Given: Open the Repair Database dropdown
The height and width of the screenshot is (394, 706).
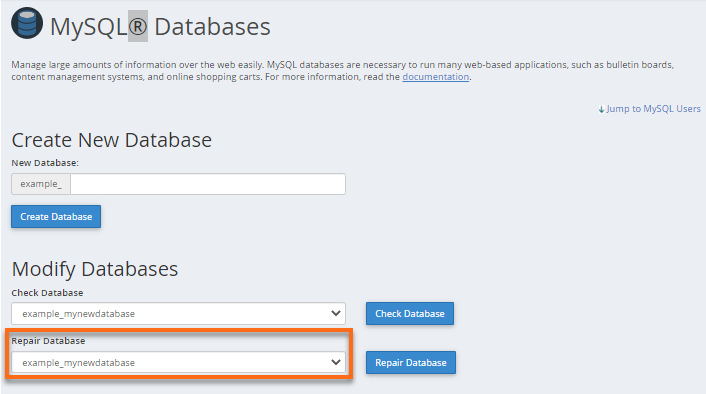Looking at the screenshot, I should [x=178, y=362].
